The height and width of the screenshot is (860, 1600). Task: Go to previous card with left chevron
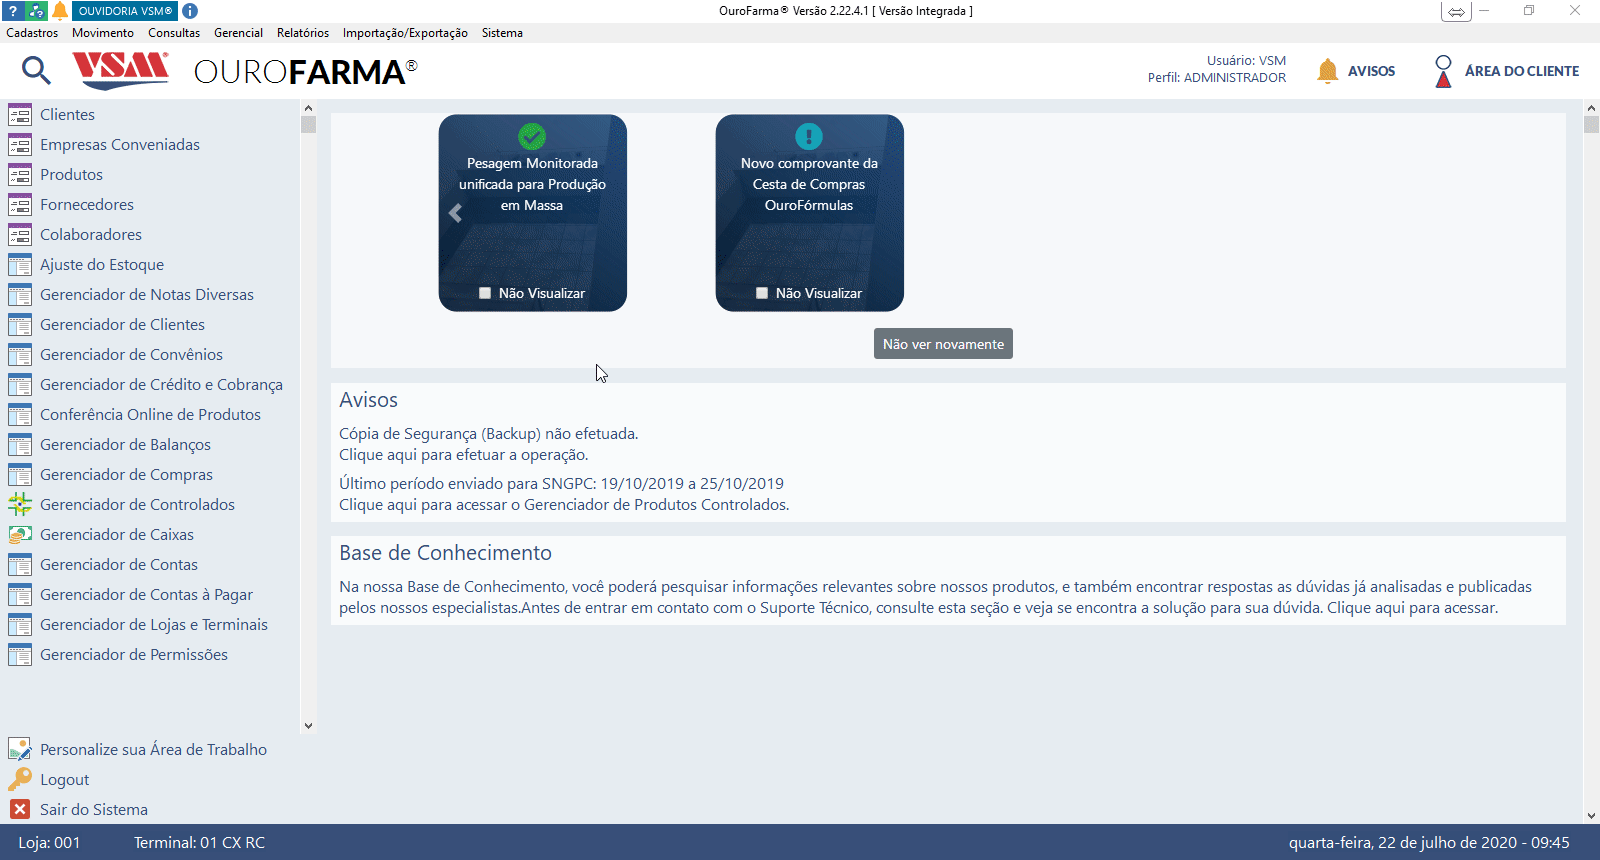pos(455,213)
